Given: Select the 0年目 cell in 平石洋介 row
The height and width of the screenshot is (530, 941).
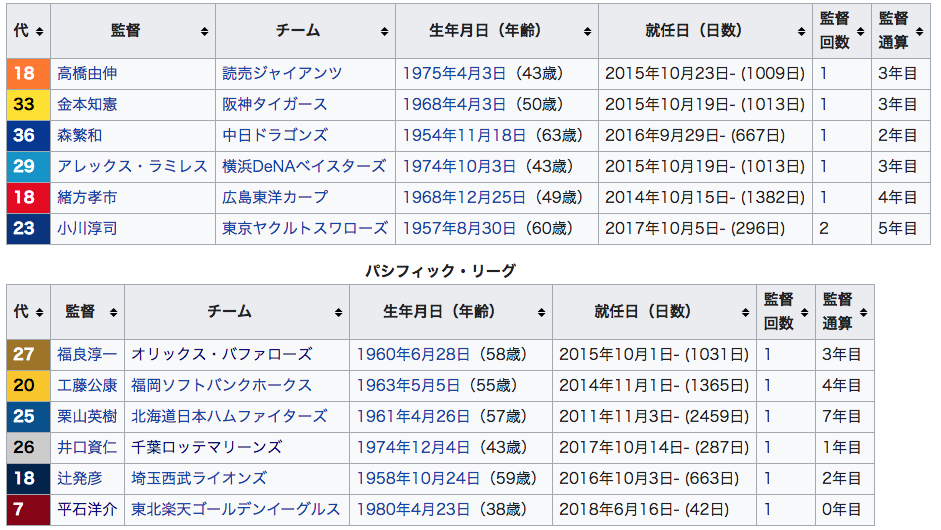Looking at the screenshot, I should coord(845,510).
